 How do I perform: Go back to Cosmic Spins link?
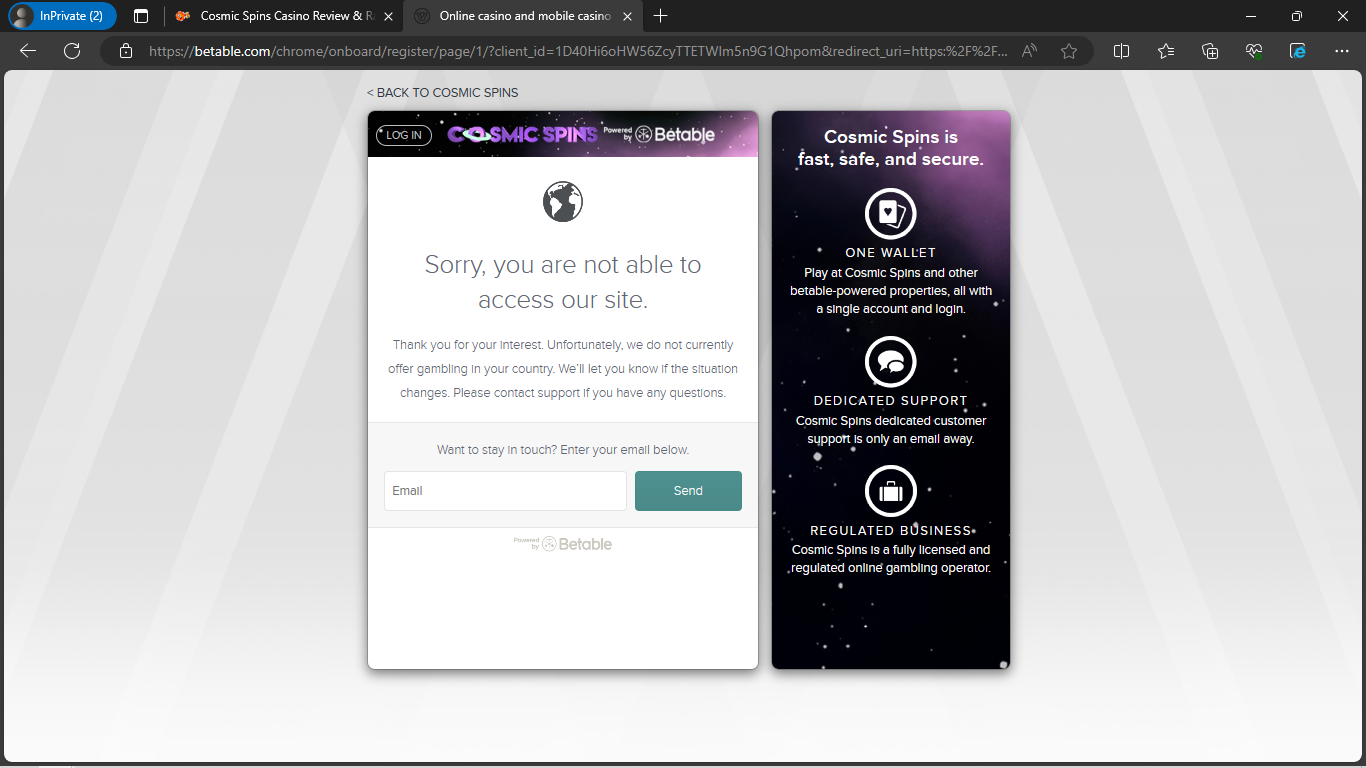pos(442,92)
